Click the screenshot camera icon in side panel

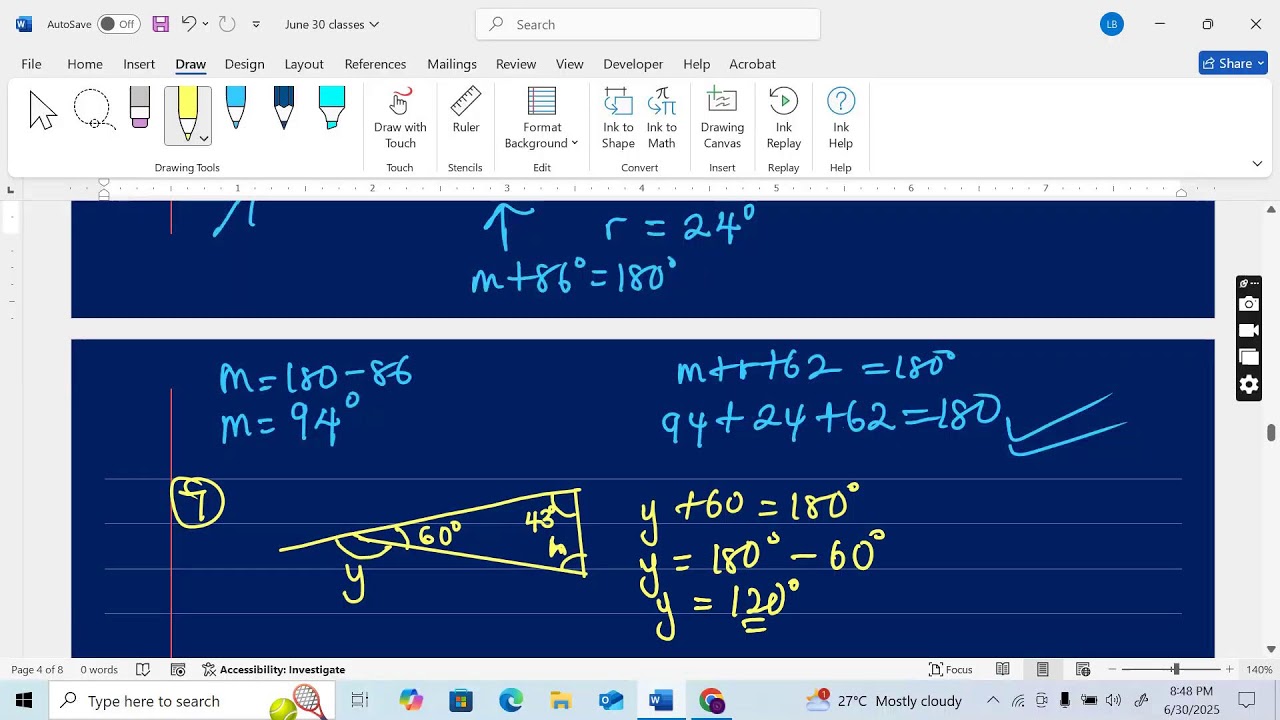[1249, 304]
